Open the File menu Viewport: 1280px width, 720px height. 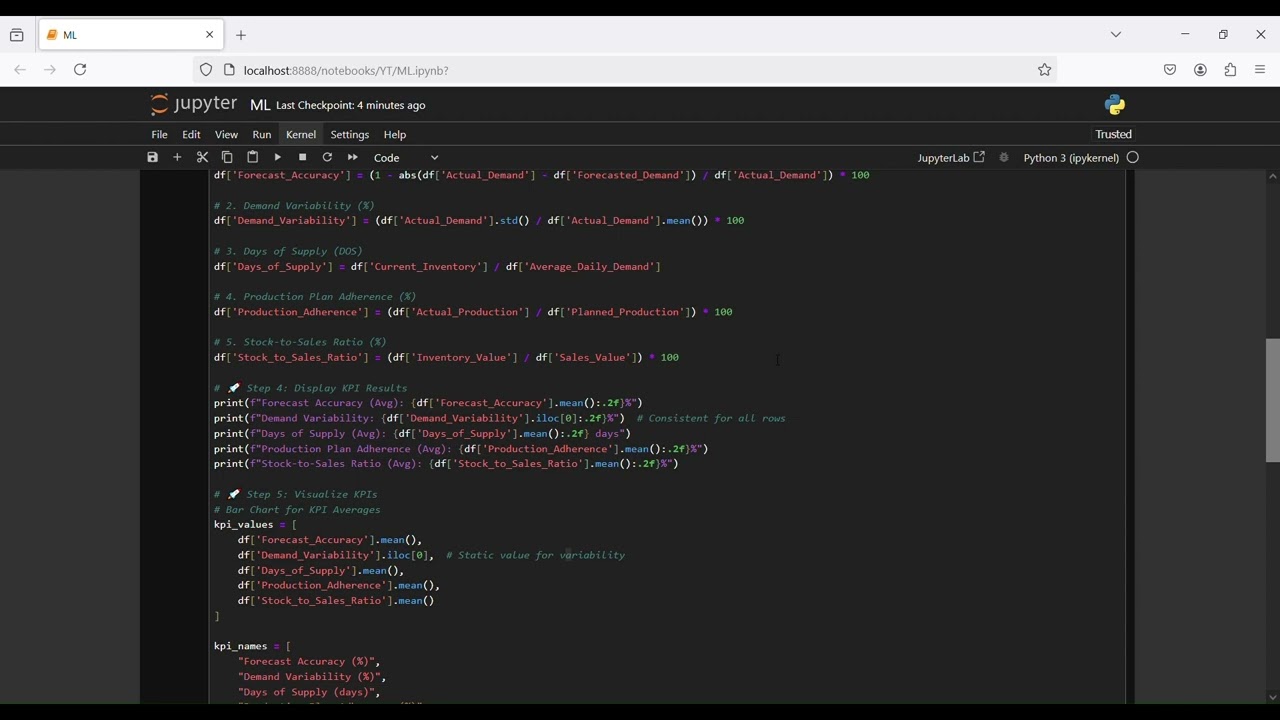(x=160, y=135)
